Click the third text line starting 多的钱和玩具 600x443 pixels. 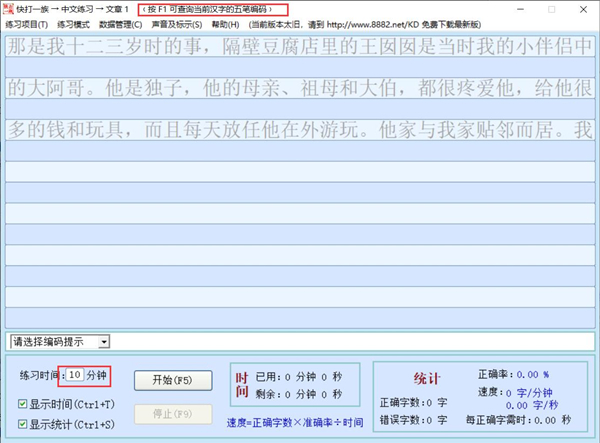pos(299,129)
